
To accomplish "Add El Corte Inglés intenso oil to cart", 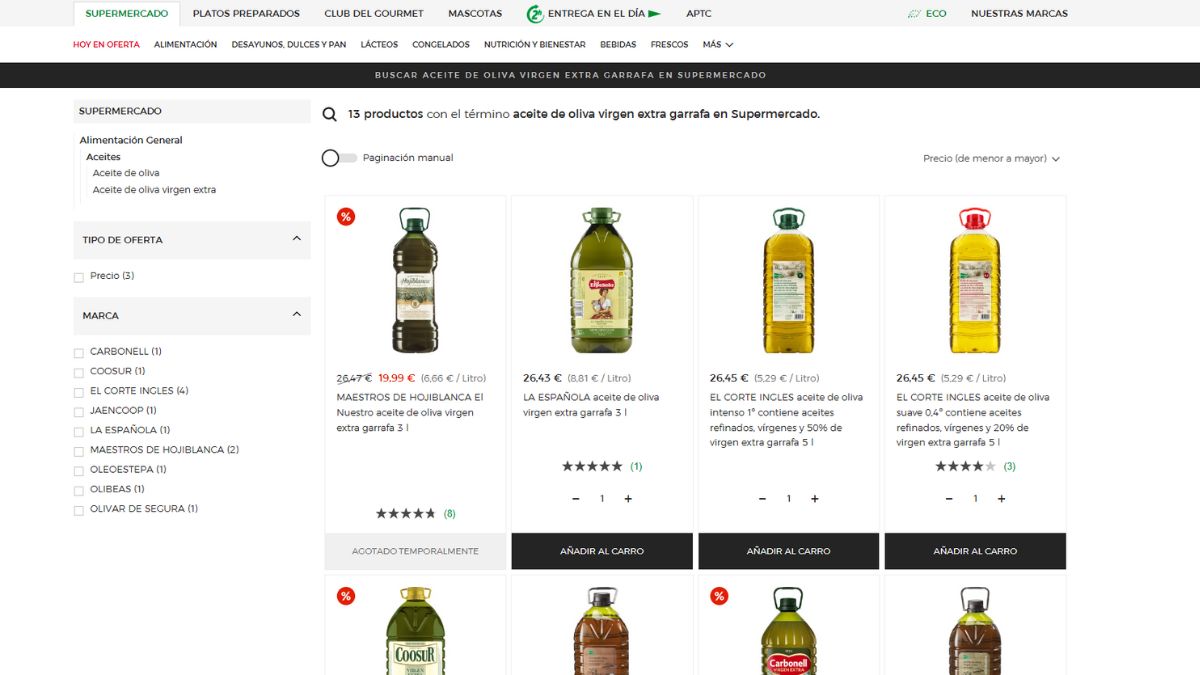I will point(789,551).
